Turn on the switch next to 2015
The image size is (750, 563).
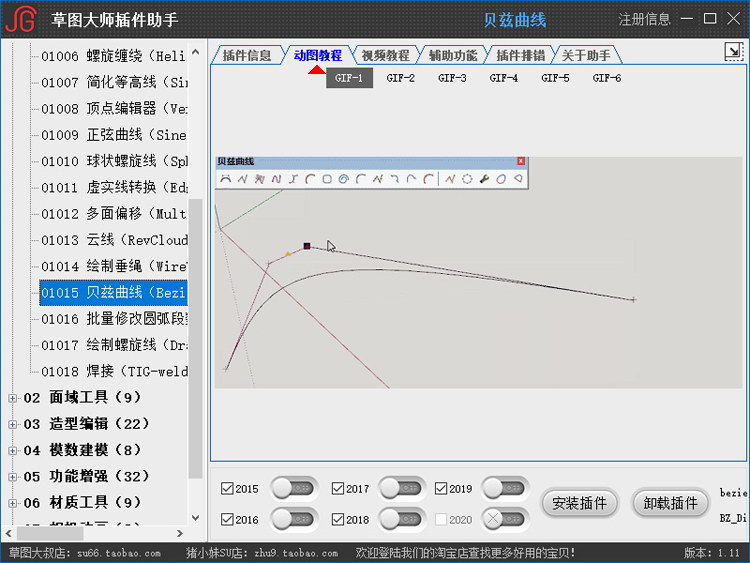coord(294,488)
